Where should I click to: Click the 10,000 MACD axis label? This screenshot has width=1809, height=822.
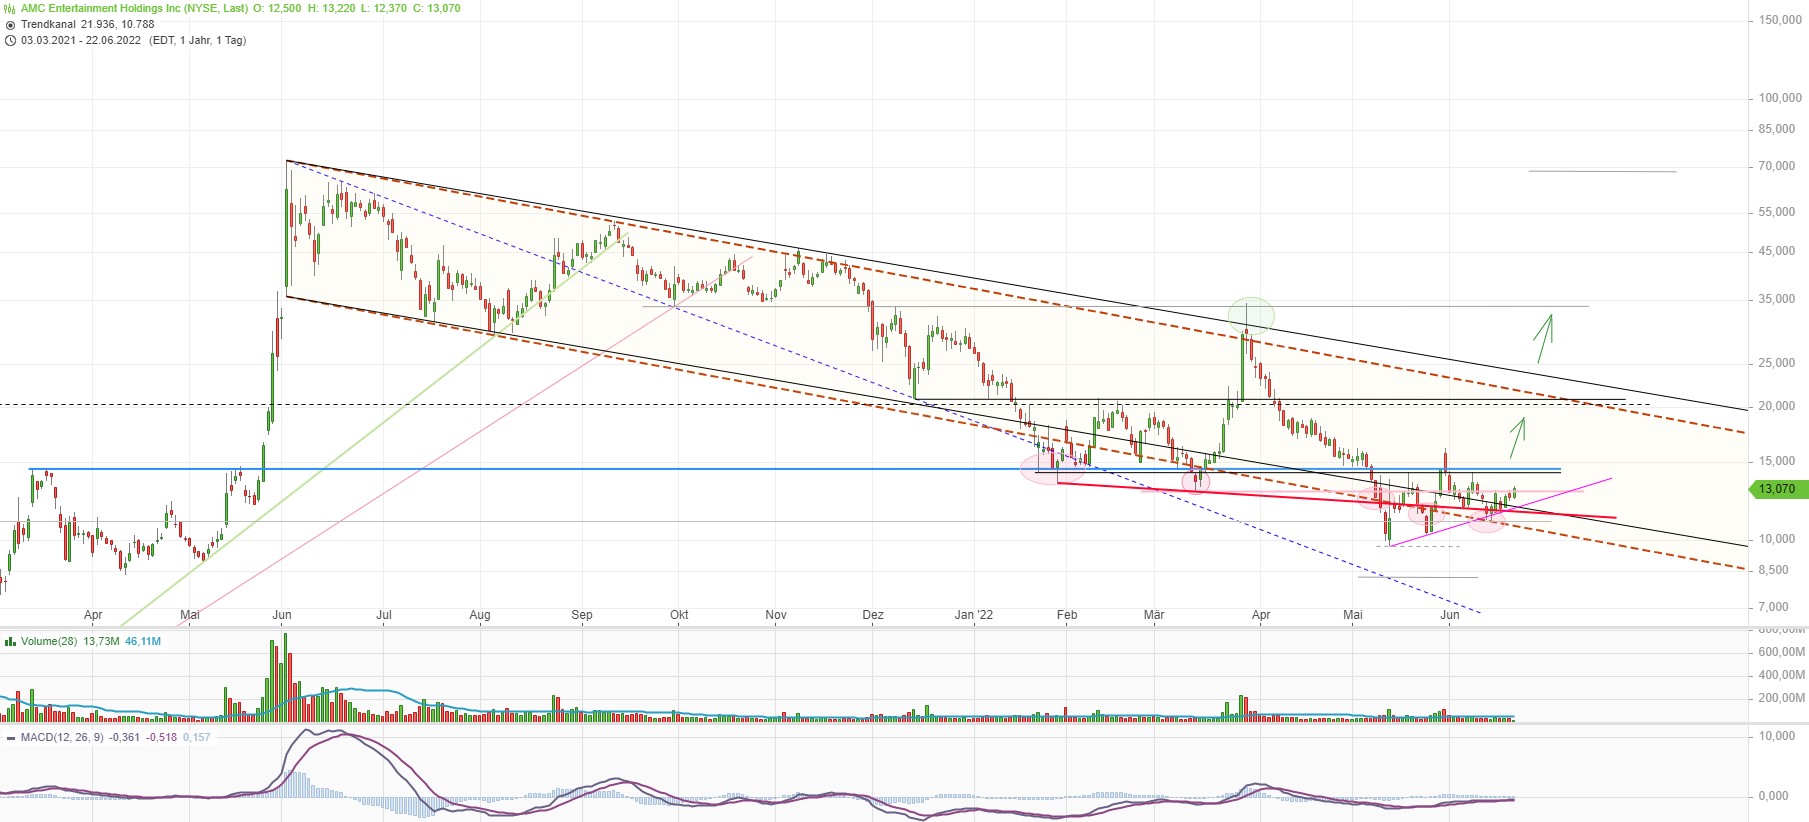tap(1777, 736)
